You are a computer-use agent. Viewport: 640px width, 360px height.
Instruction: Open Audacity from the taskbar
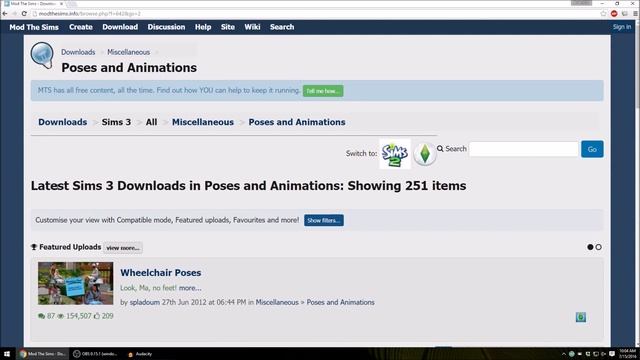[140, 354]
